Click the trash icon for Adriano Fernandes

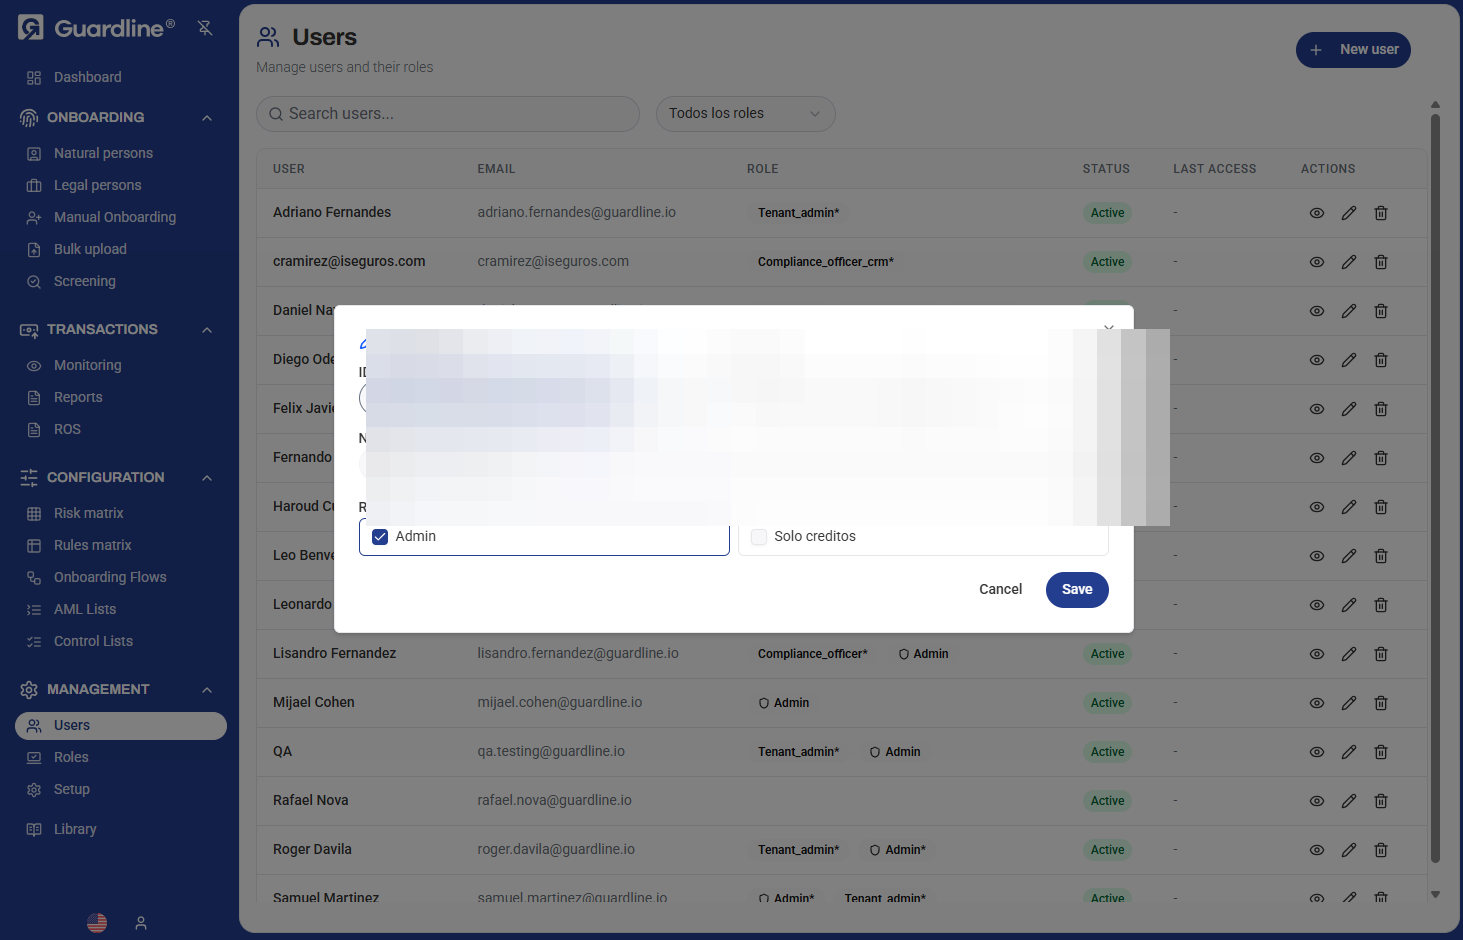tap(1381, 212)
